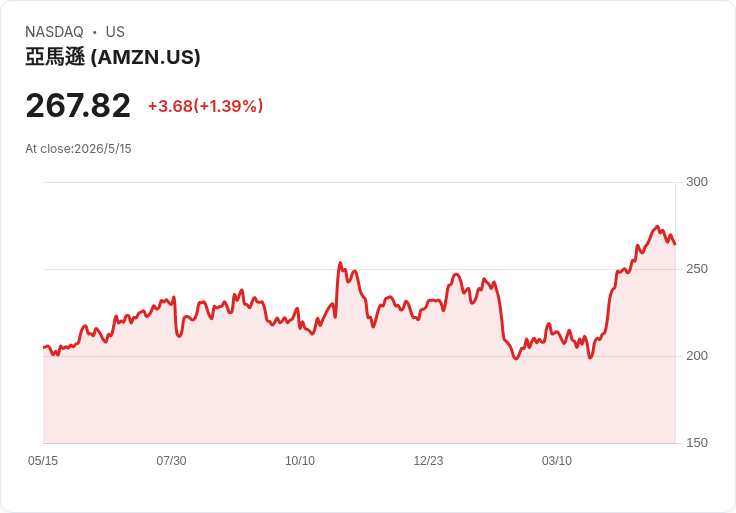This screenshot has width=736, height=513.
Task: Click the price spike peak after 10/10
Action: (x=340, y=263)
